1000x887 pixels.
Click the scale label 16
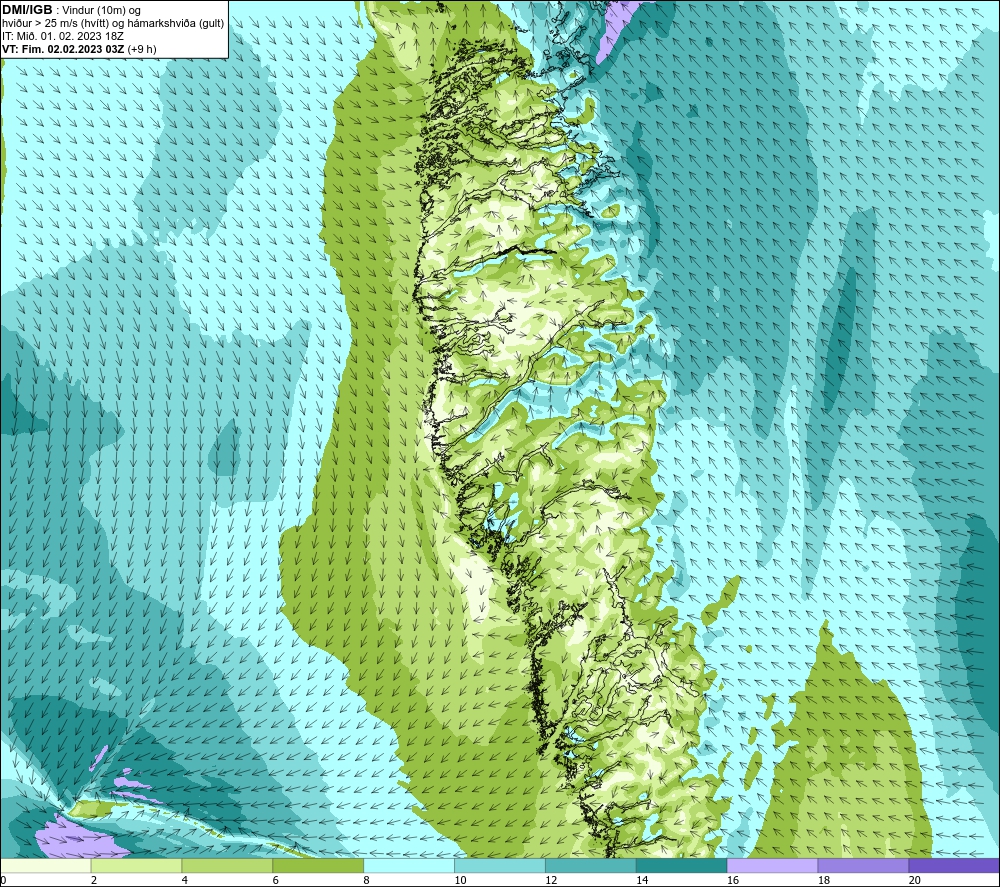click(x=733, y=880)
